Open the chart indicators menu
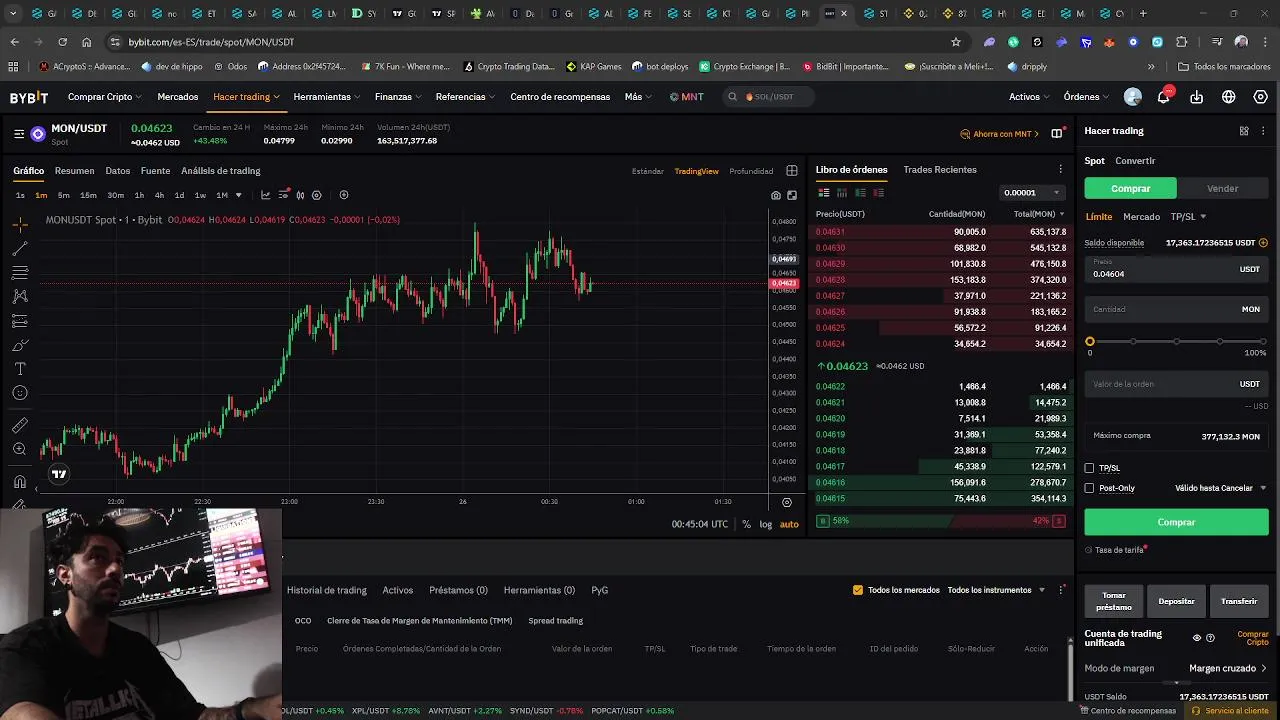The width and height of the screenshot is (1280, 720). (x=266, y=195)
